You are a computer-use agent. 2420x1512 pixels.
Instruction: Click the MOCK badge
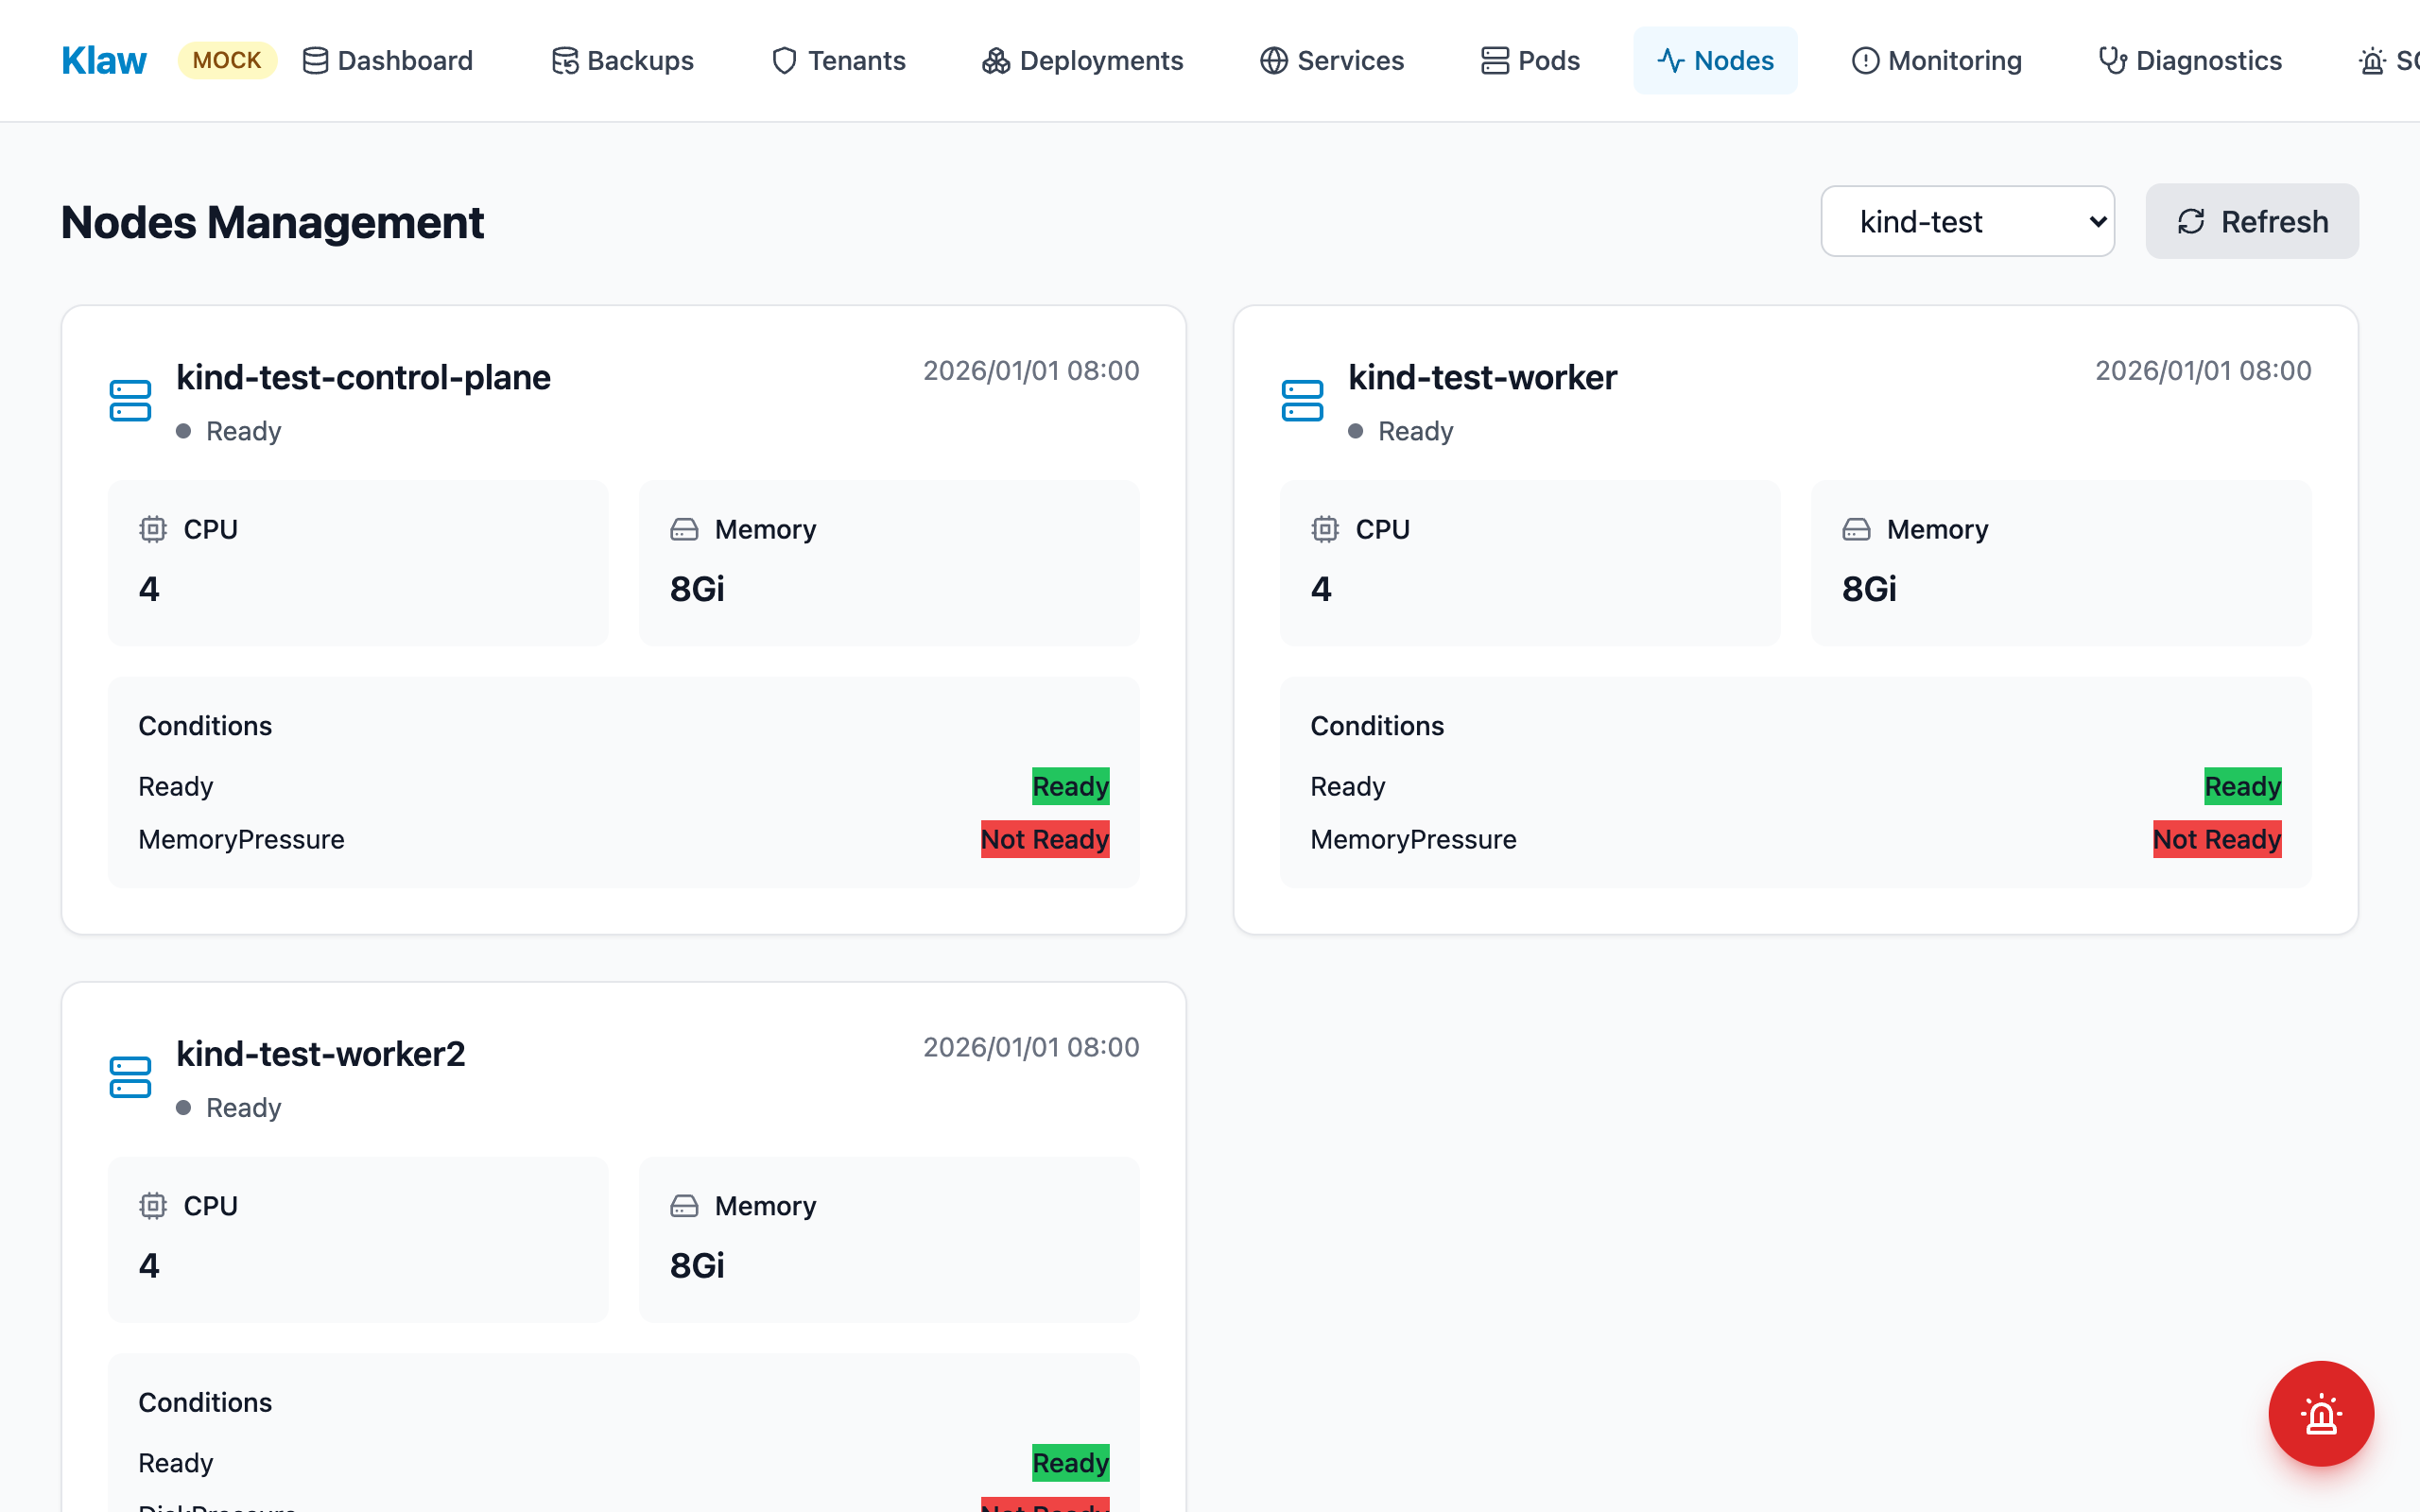point(227,61)
